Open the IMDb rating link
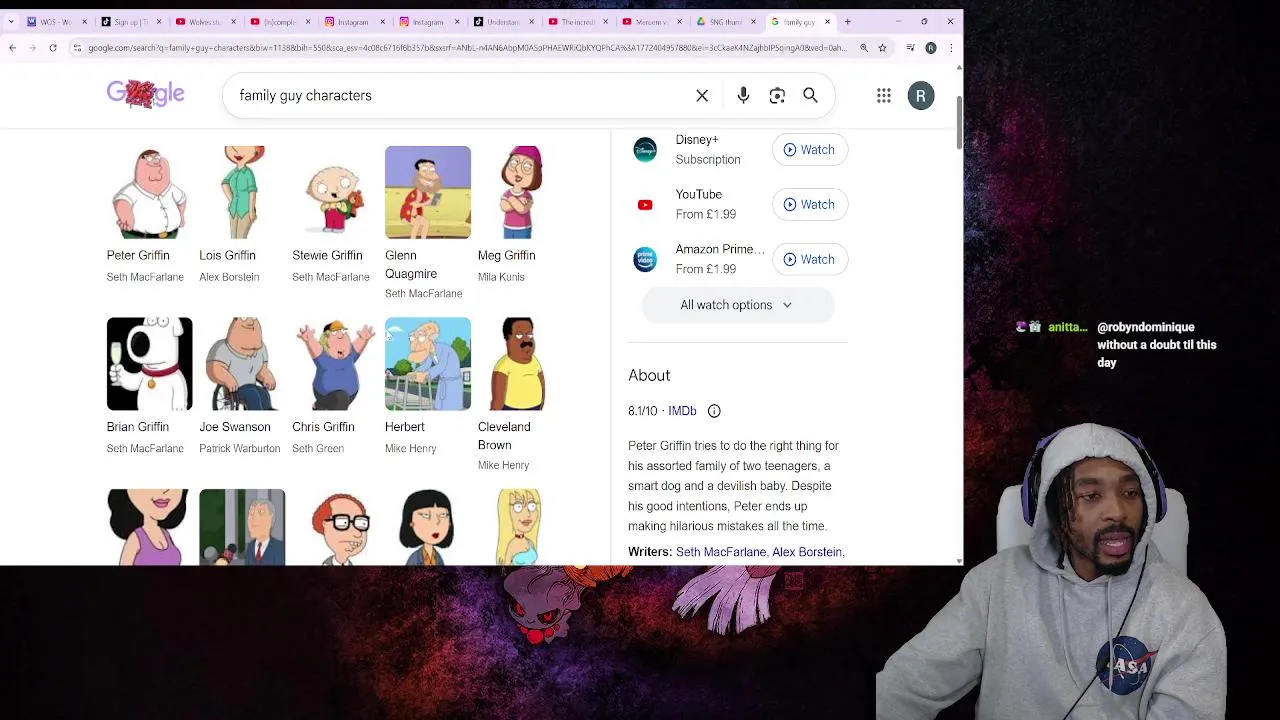Image resolution: width=1280 pixels, height=720 pixels. point(682,411)
